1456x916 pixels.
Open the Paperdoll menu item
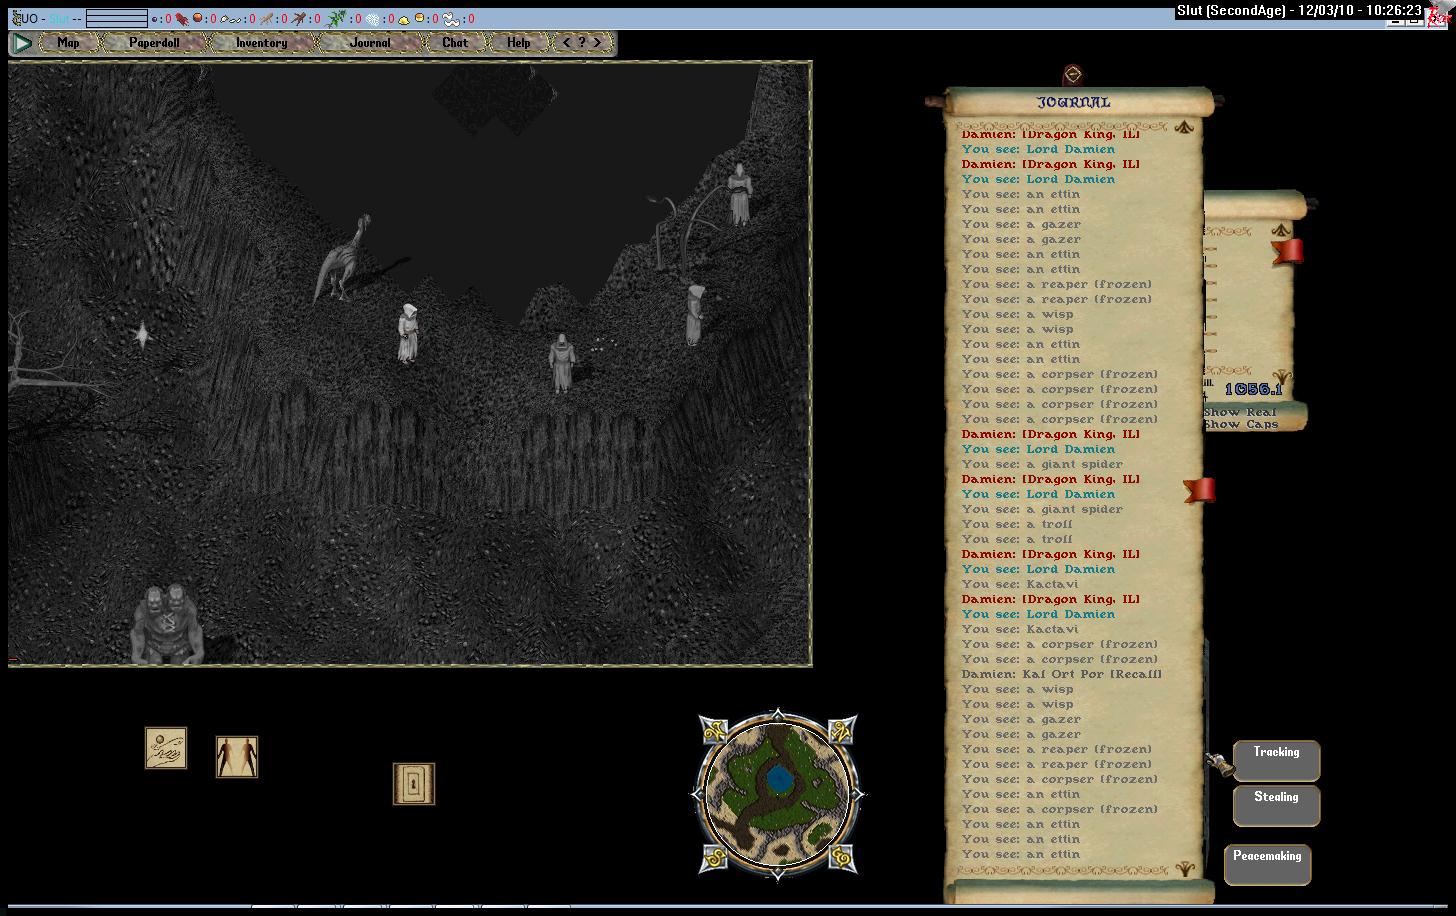tap(153, 43)
